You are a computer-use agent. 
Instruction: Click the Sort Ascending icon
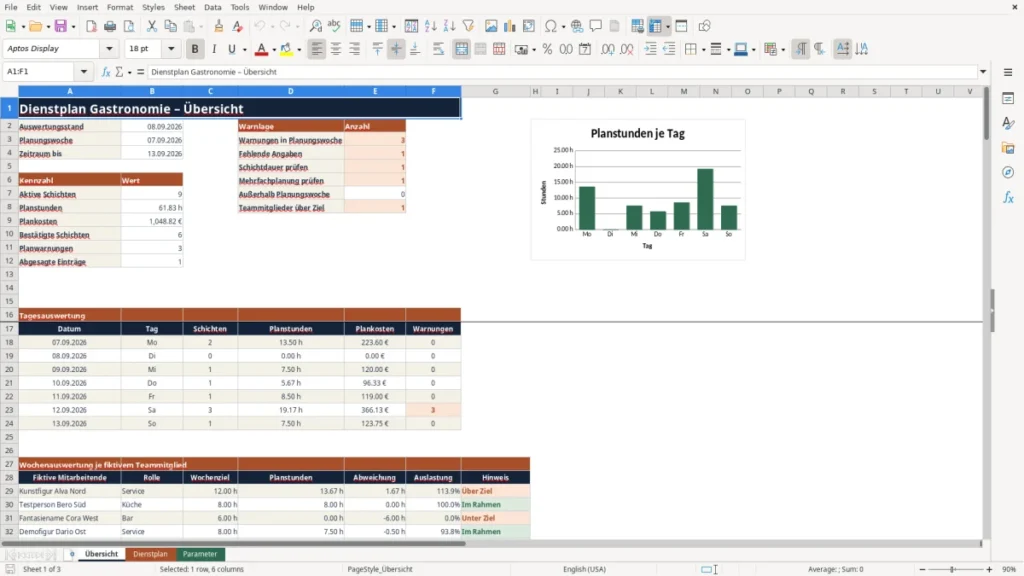tap(430, 26)
